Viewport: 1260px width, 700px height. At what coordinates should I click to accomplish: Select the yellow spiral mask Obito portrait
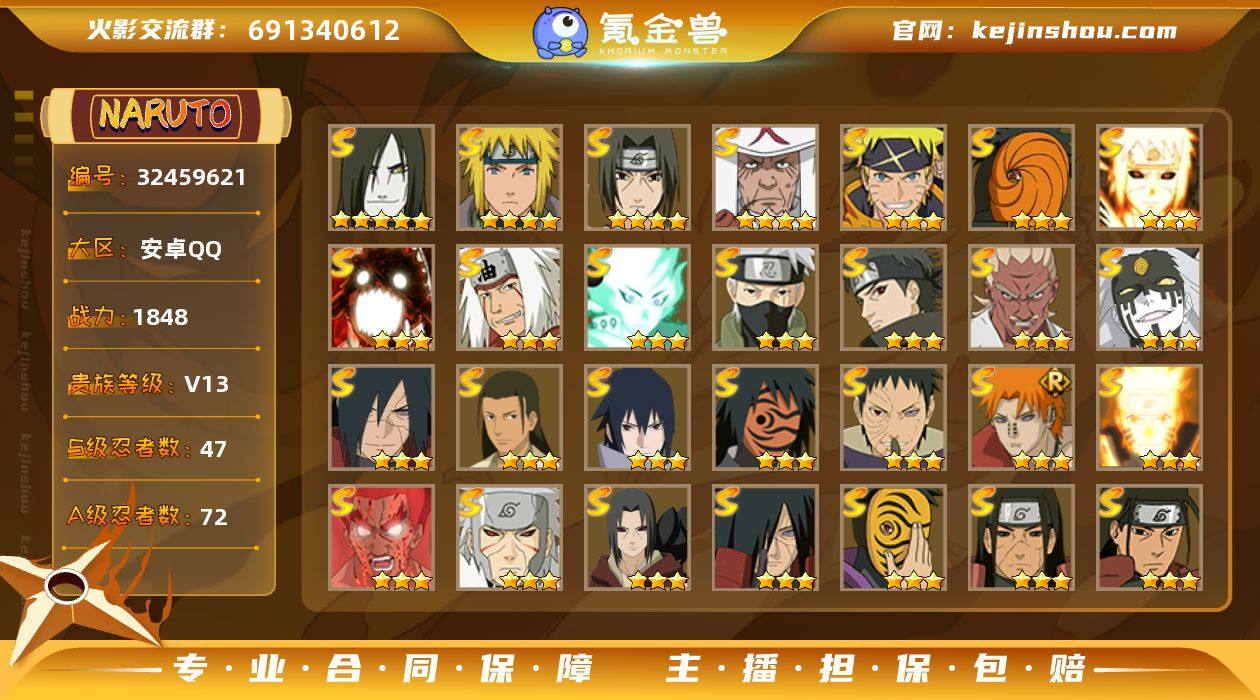point(893,538)
